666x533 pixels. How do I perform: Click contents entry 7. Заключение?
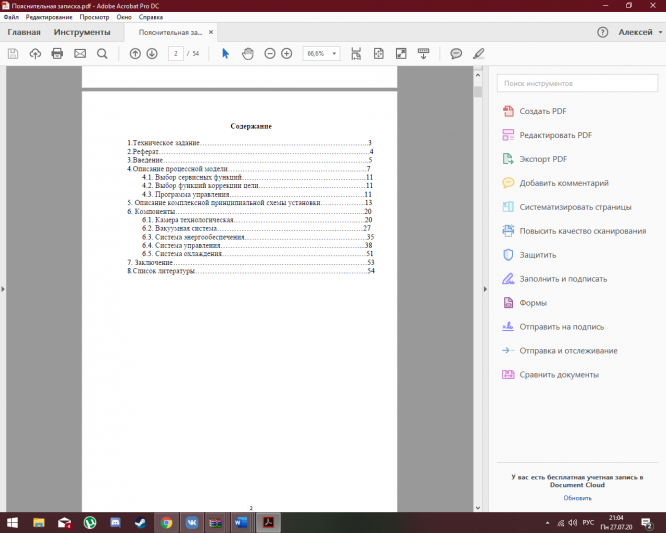pos(251,262)
